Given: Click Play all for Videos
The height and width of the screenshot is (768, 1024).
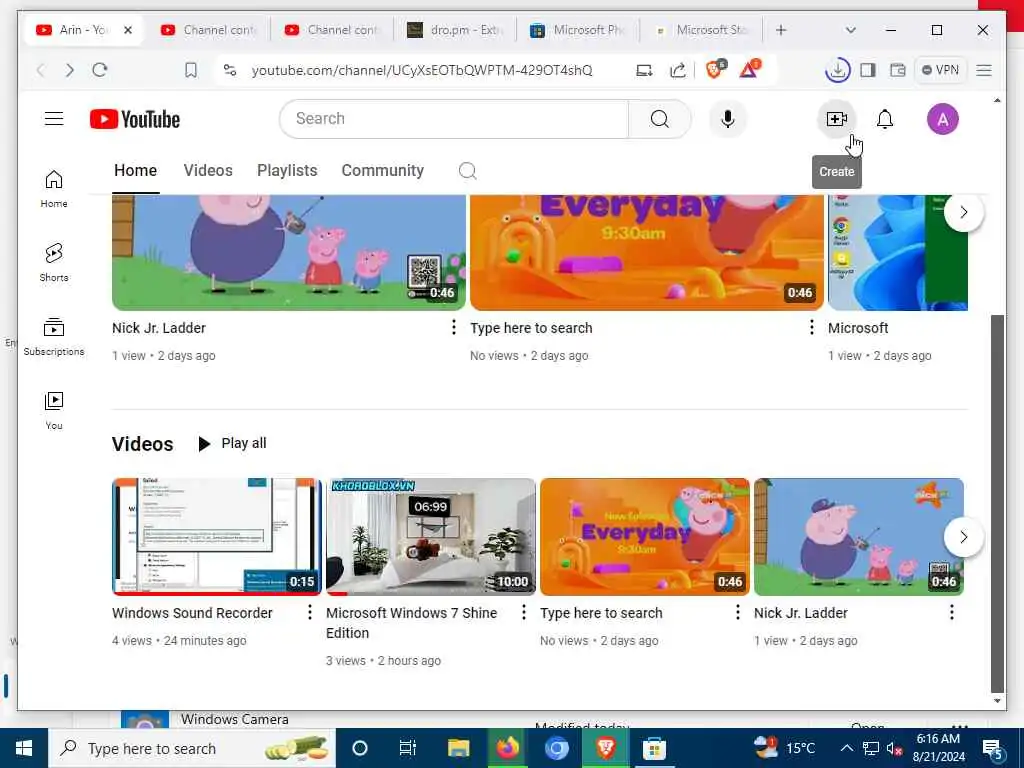Looking at the screenshot, I should [232, 443].
